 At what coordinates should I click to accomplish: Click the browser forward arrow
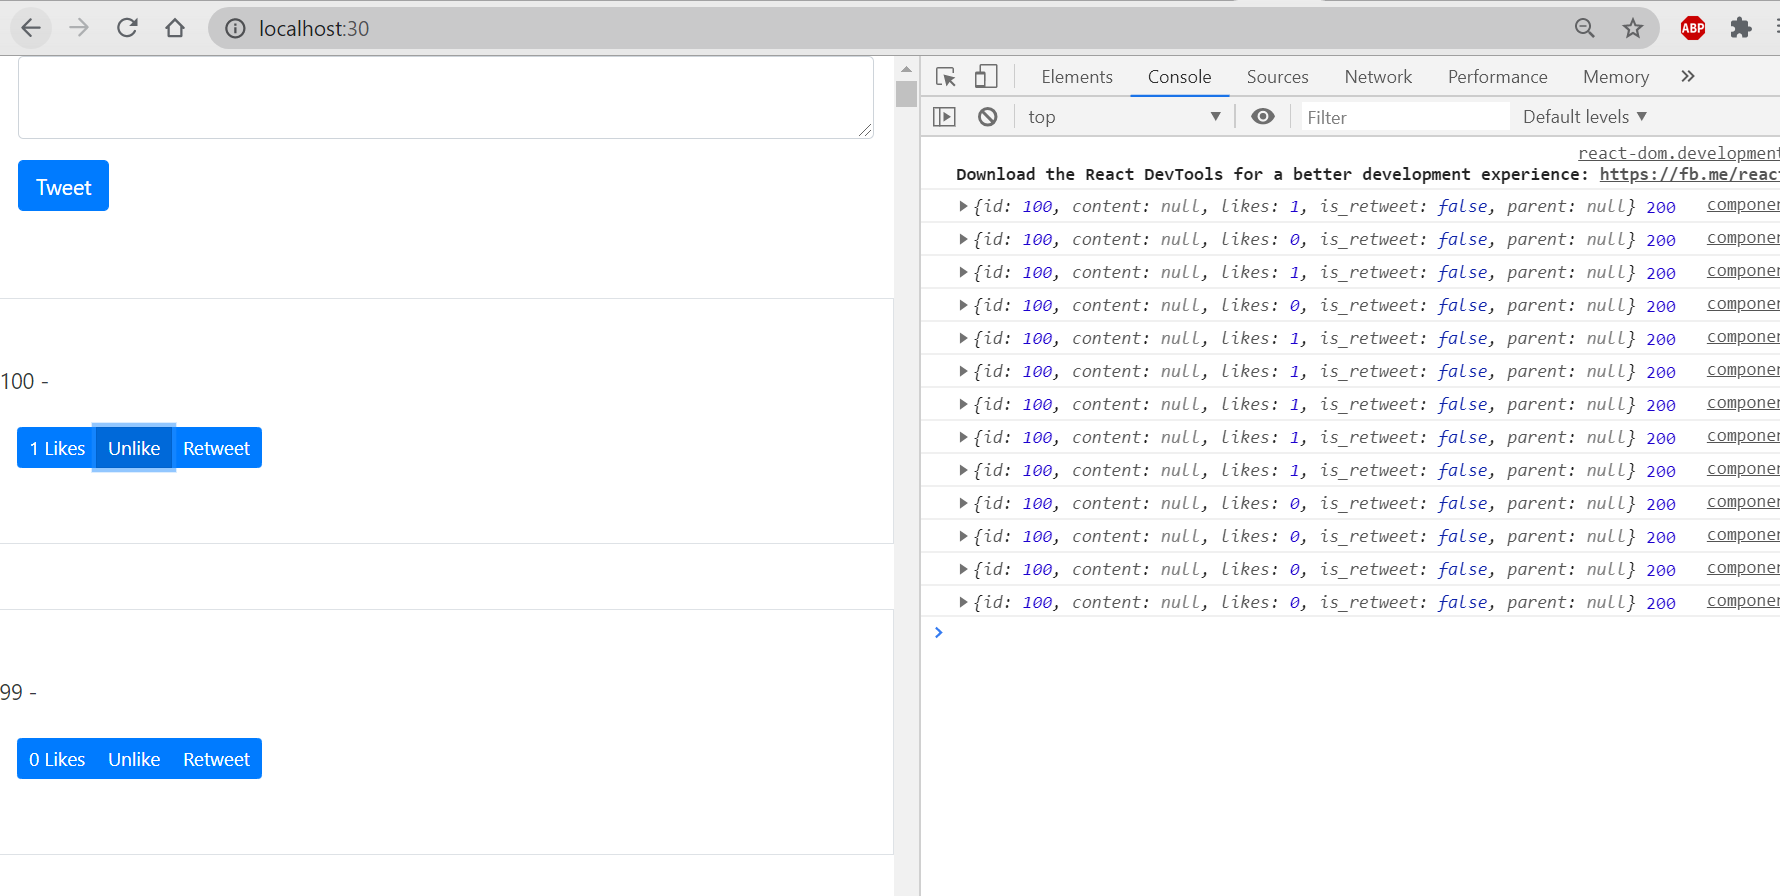point(79,28)
